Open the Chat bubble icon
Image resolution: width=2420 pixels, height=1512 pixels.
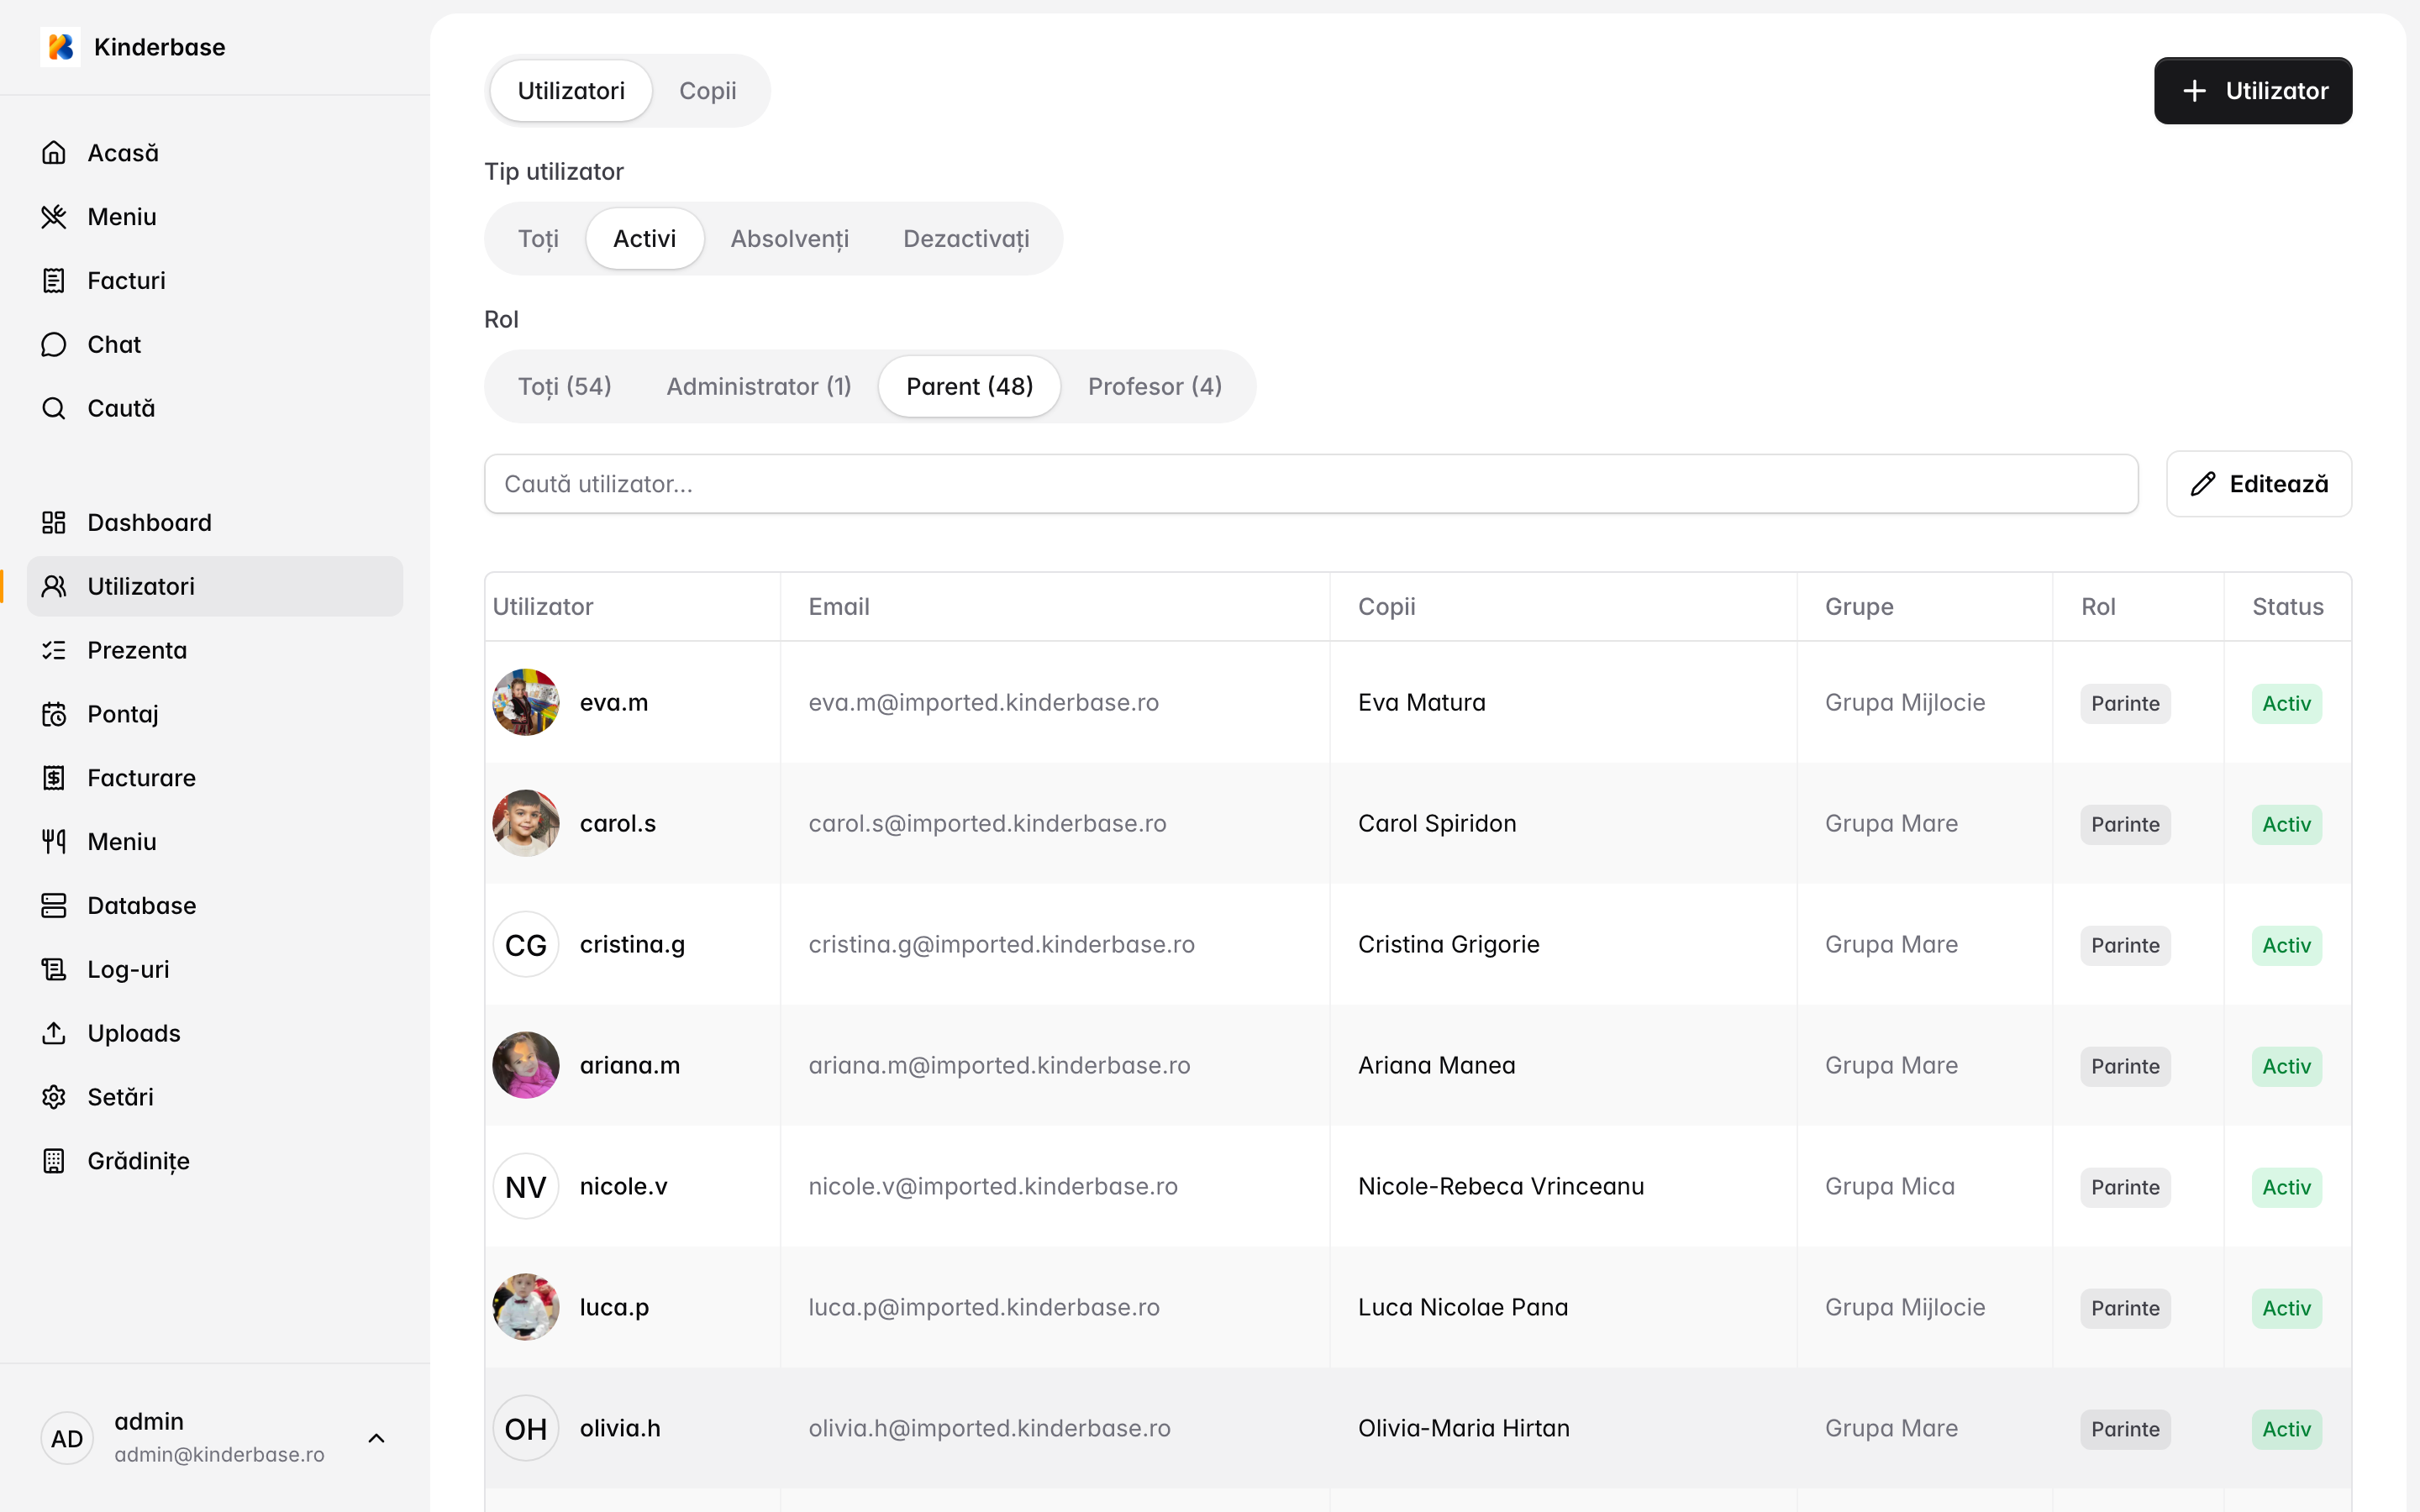click(x=54, y=344)
